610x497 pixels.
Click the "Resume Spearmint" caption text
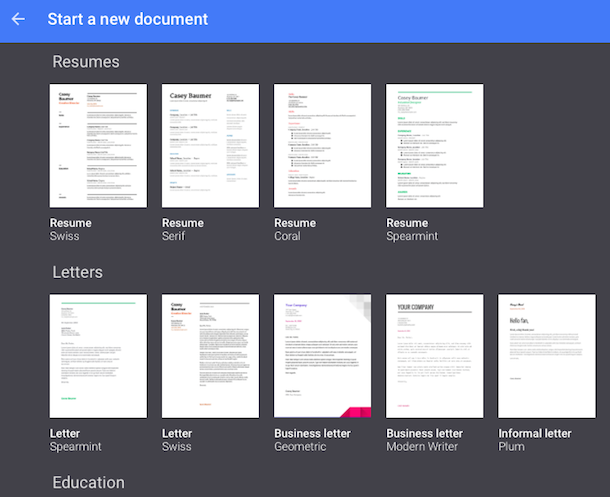(x=415, y=229)
